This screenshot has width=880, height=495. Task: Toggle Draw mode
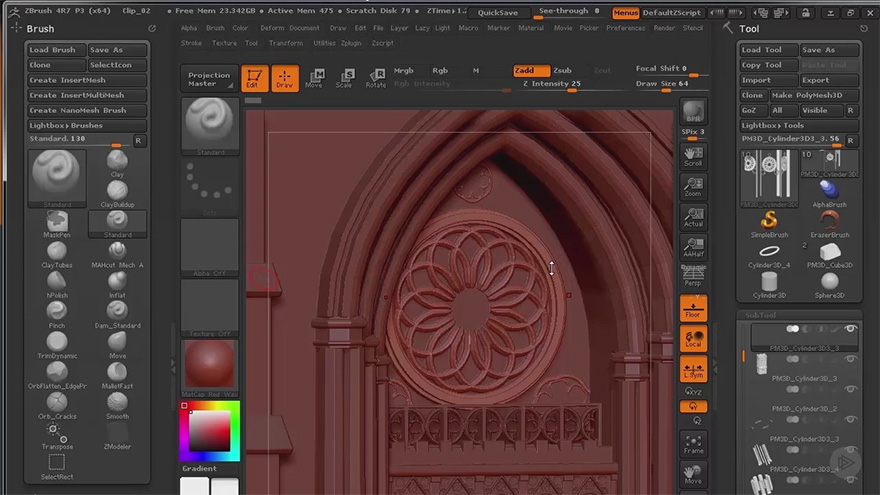pyautogui.click(x=285, y=78)
